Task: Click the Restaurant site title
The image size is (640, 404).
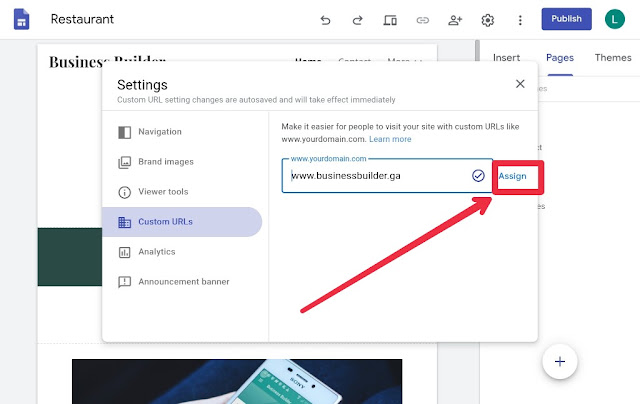Action: 82,19
